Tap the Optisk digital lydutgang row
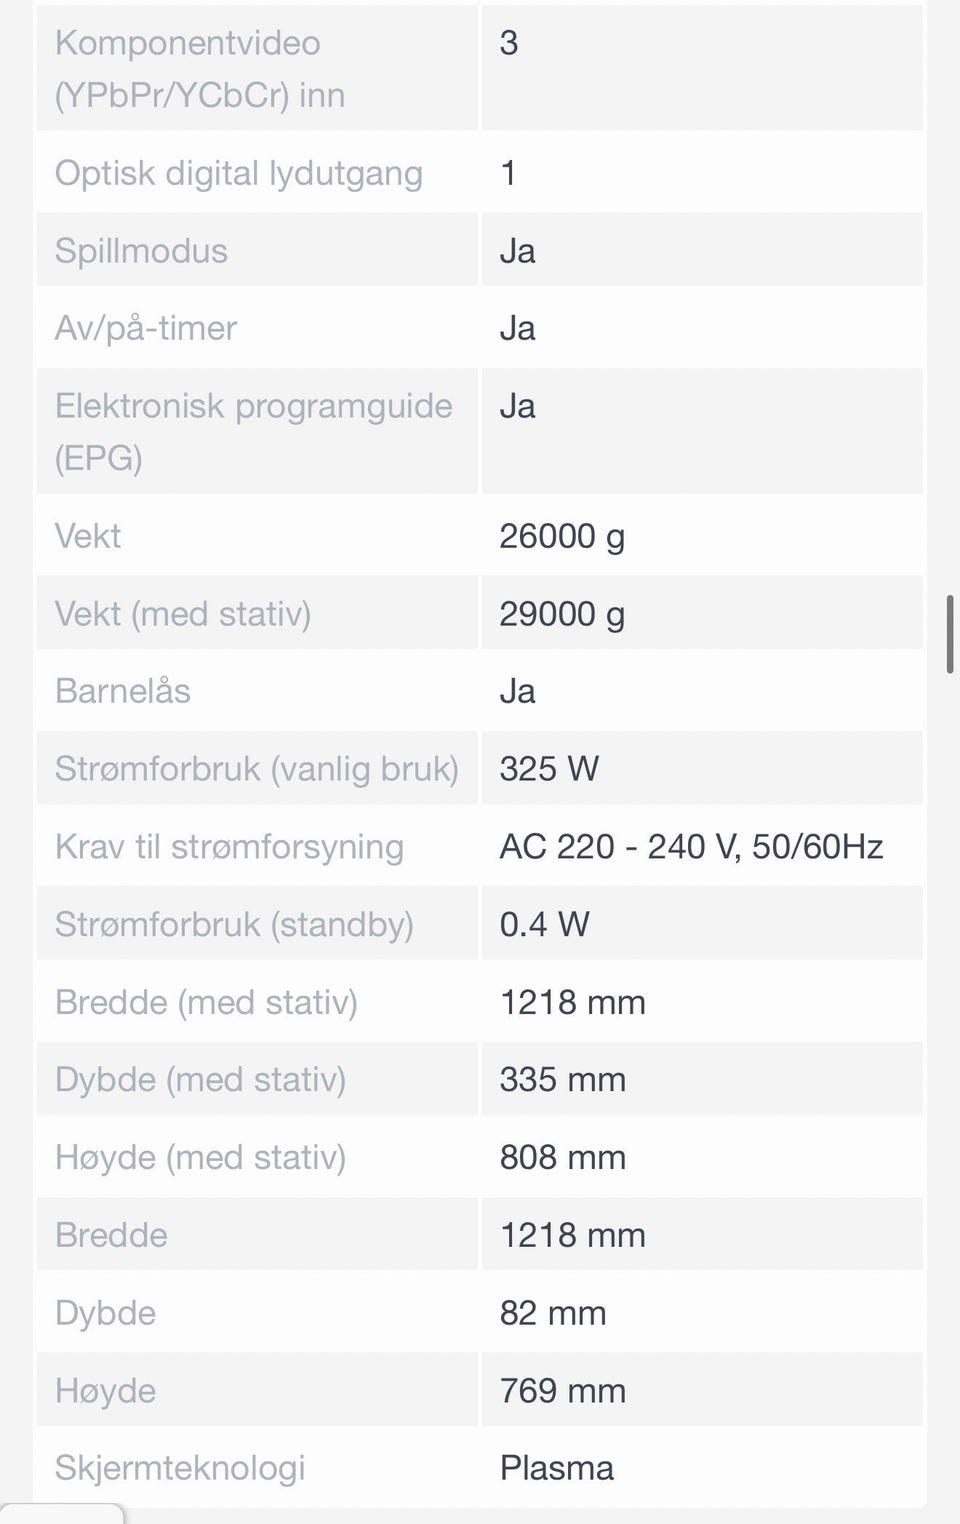Screen dimensions: 960x1524 [x=480, y=173]
